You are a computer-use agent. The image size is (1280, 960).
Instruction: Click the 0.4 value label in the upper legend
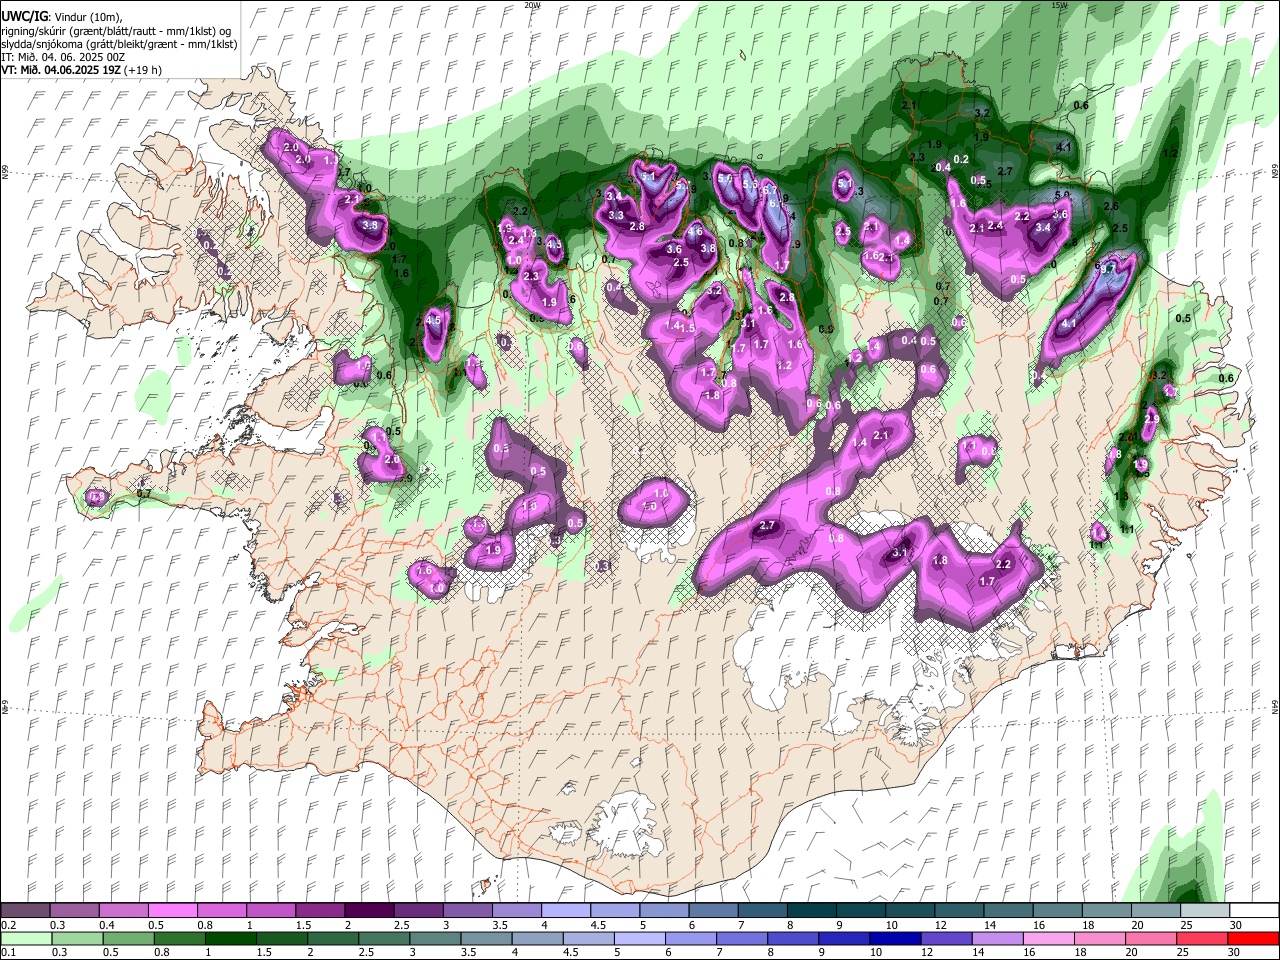click(x=107, y=925)
